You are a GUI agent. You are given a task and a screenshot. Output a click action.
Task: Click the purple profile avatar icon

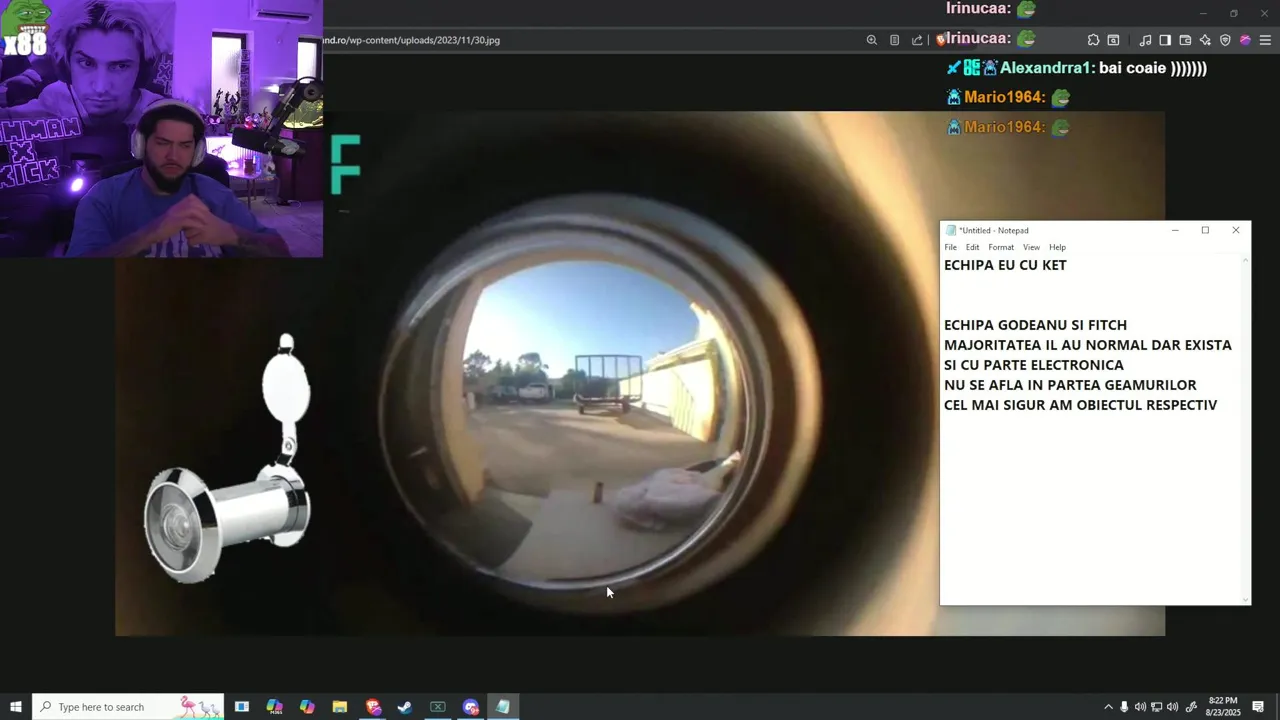tap(1245, 40)
